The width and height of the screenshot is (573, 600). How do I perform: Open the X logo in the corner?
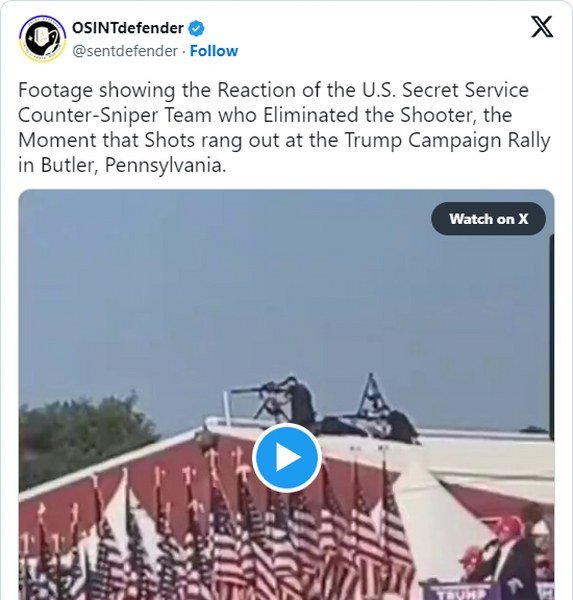click(x=542, y=26)
